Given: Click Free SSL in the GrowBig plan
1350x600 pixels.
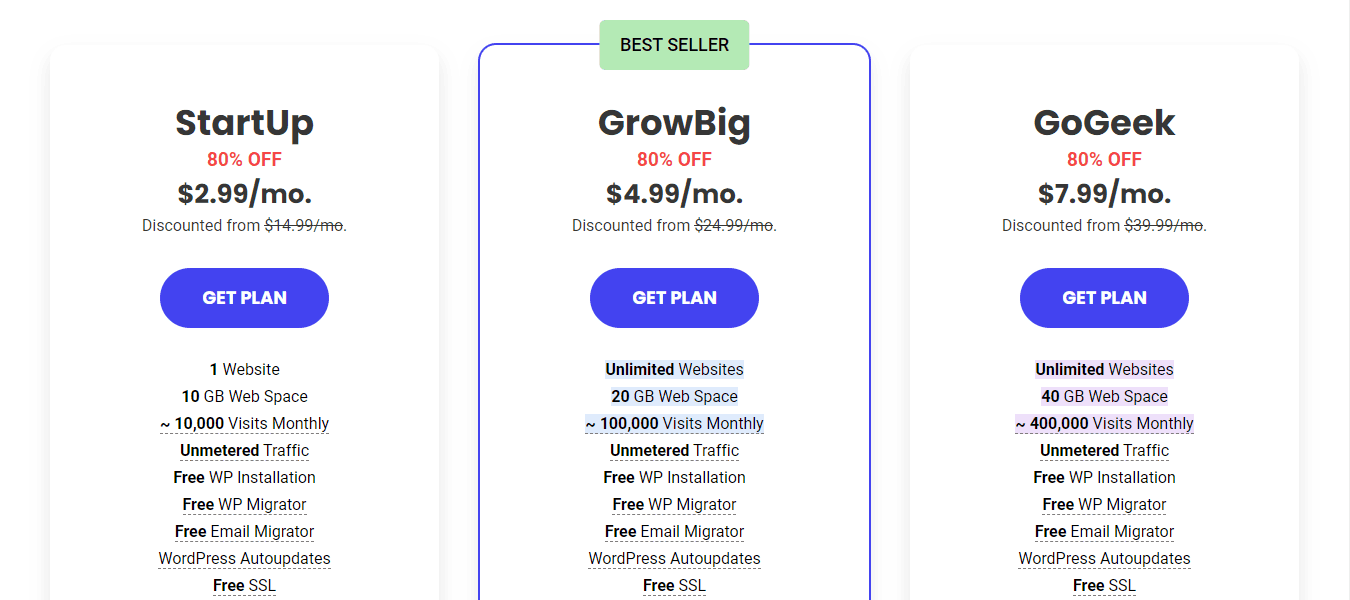Looking at the screenshot, I should (x=674, y=586).
